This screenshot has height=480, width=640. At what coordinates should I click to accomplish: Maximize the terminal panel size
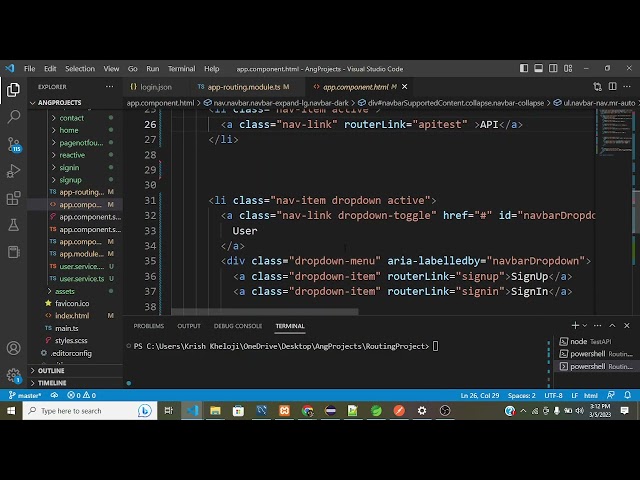(x=612, y=325)
